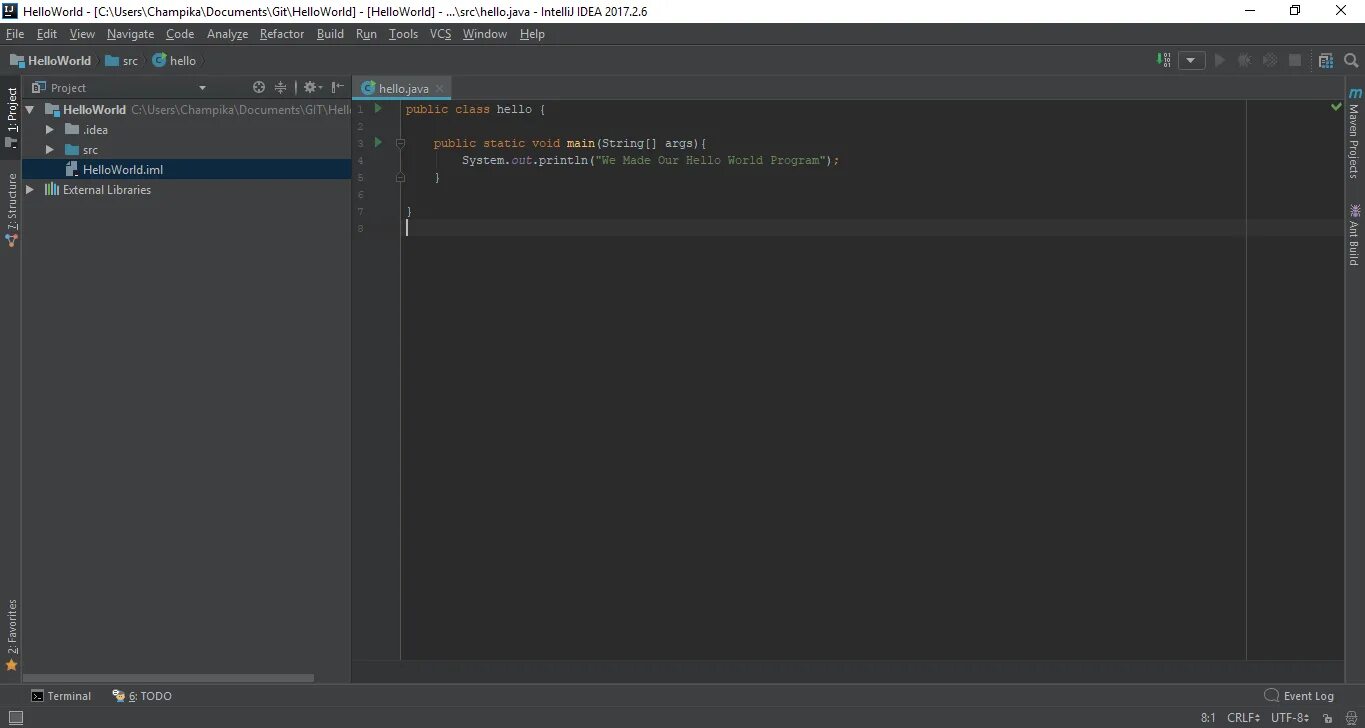
Task: Click the green inspection checkmark indicator
Action: pyautogui.click(x=1336, y=106)
